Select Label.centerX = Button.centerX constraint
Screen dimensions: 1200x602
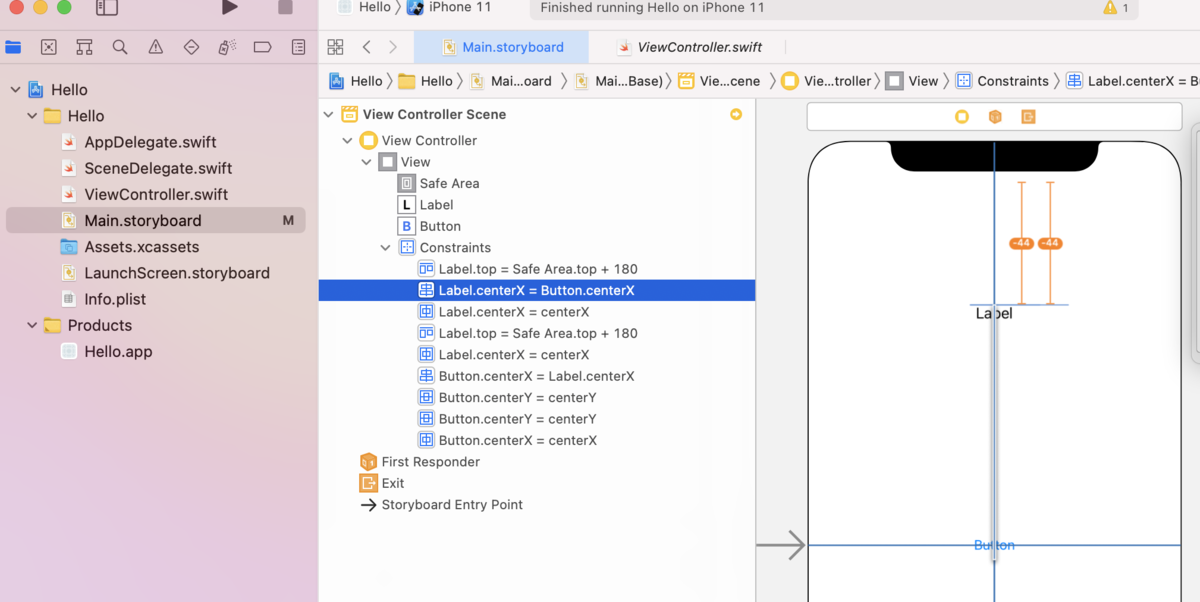click(537, 290)
